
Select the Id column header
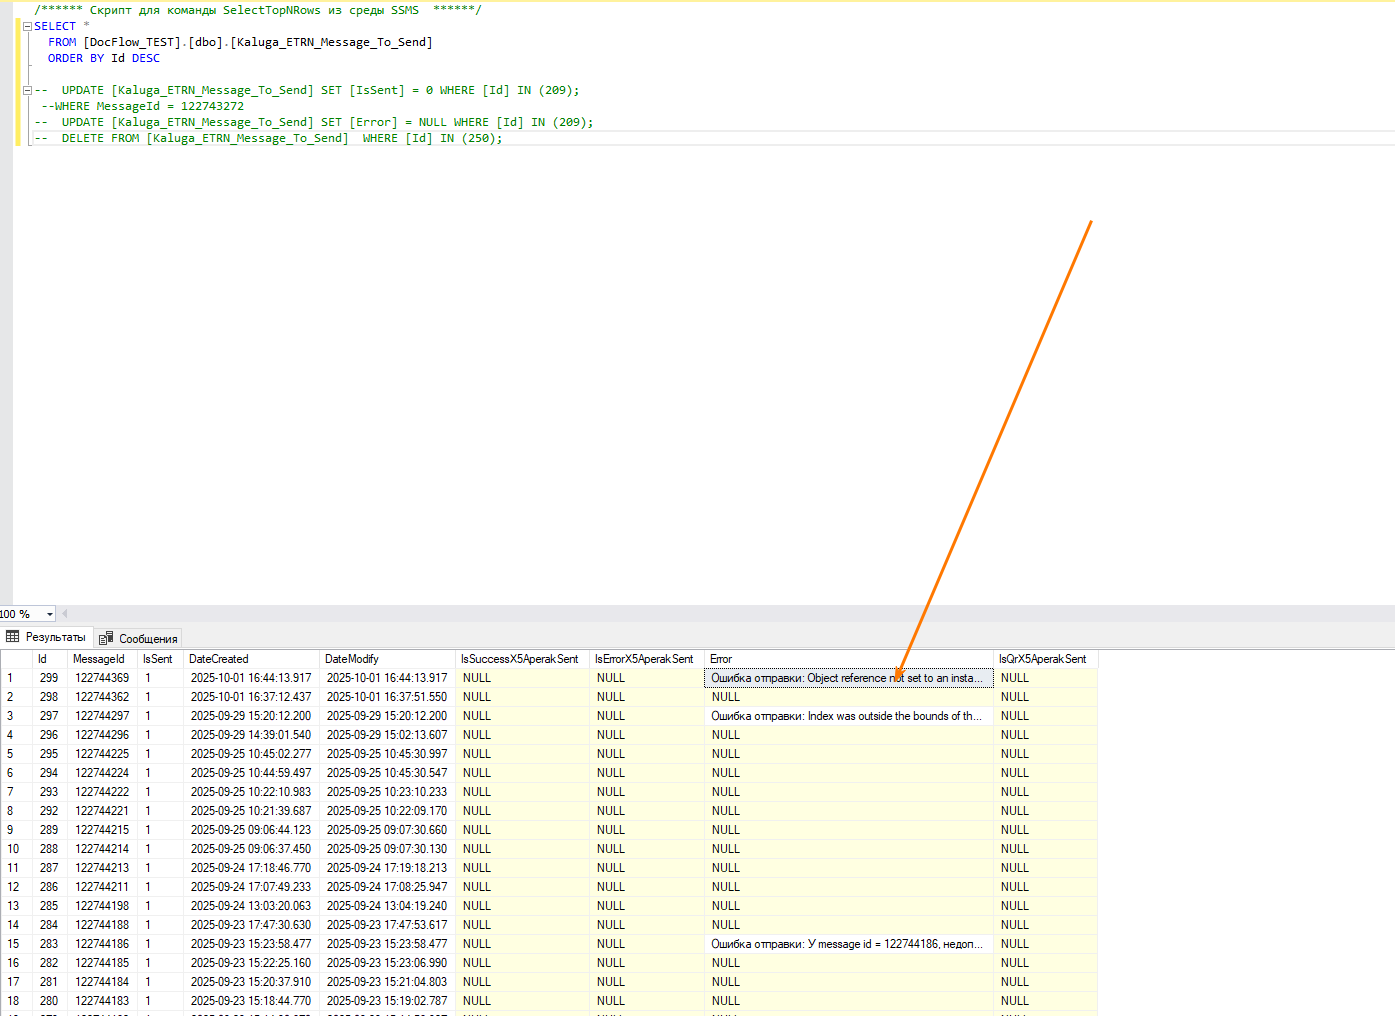point(50,659)
